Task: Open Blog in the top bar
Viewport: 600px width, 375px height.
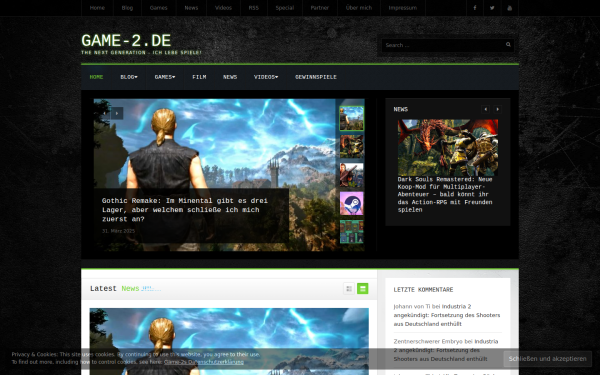Action: (x=127, y=8)
